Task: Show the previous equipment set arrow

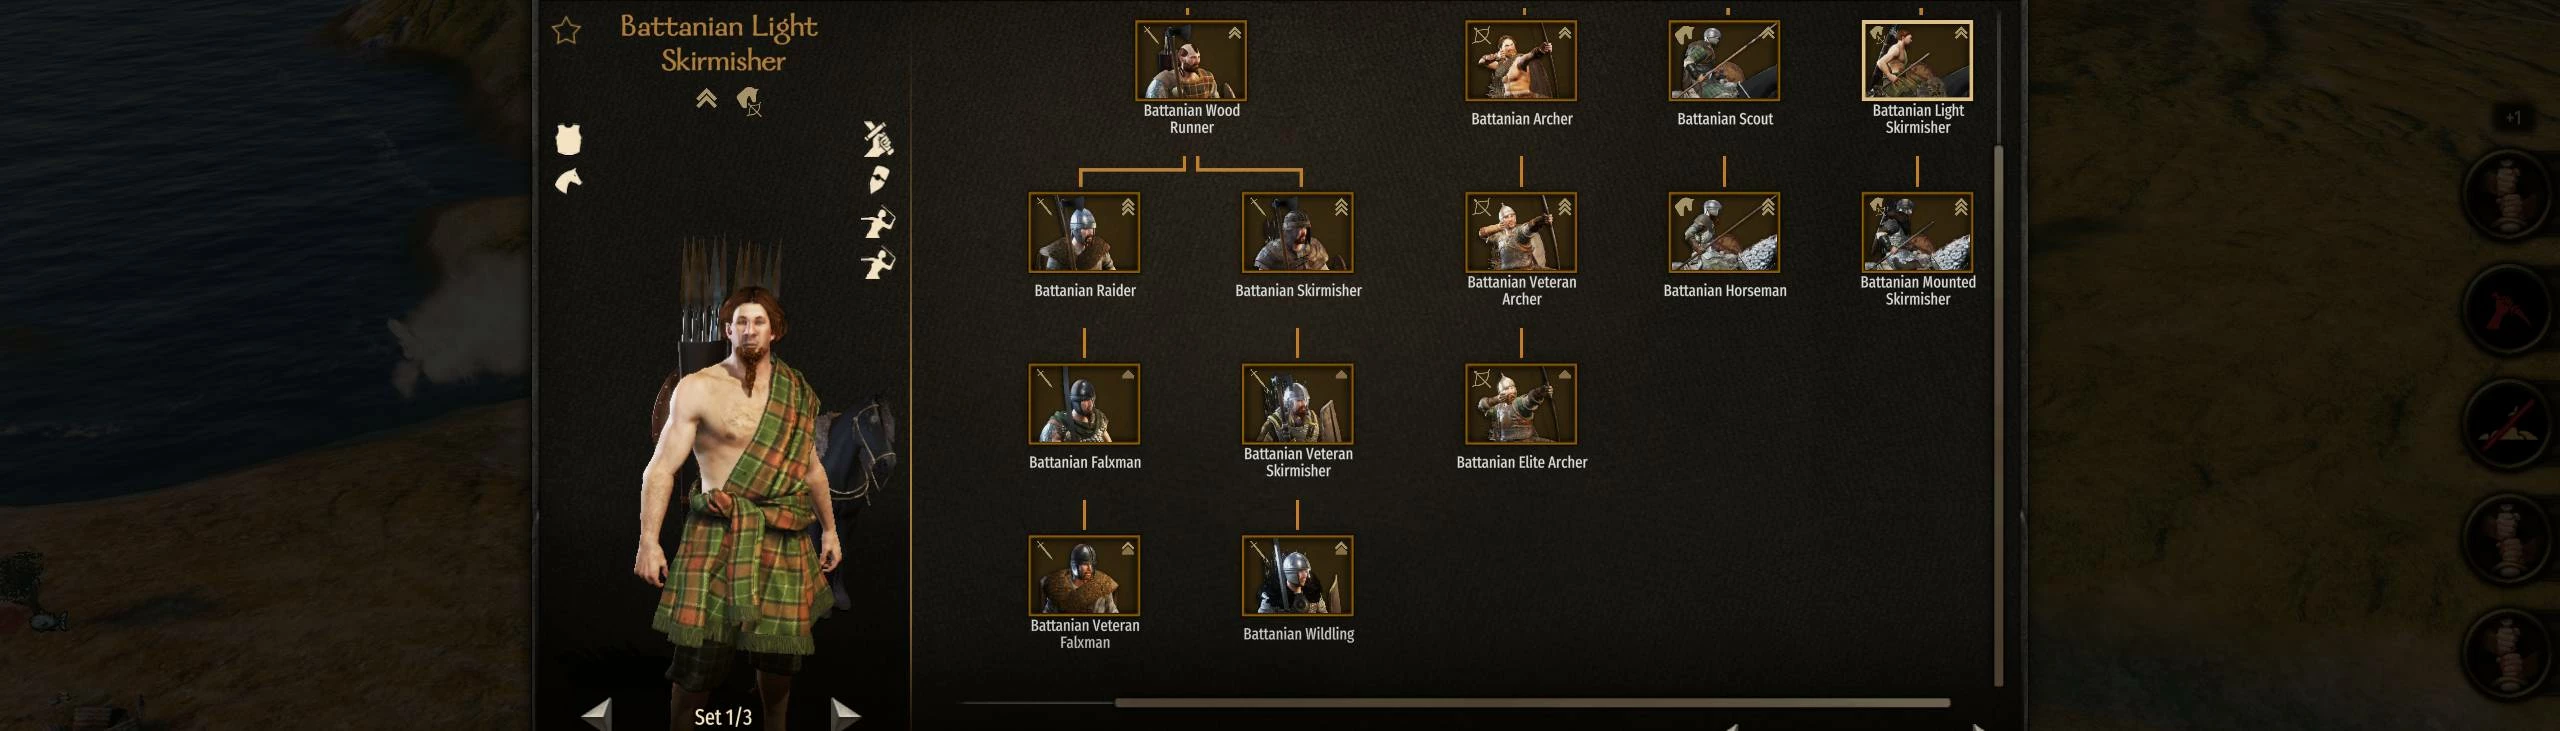Action: pyautogui.click(x=597, y=713)
